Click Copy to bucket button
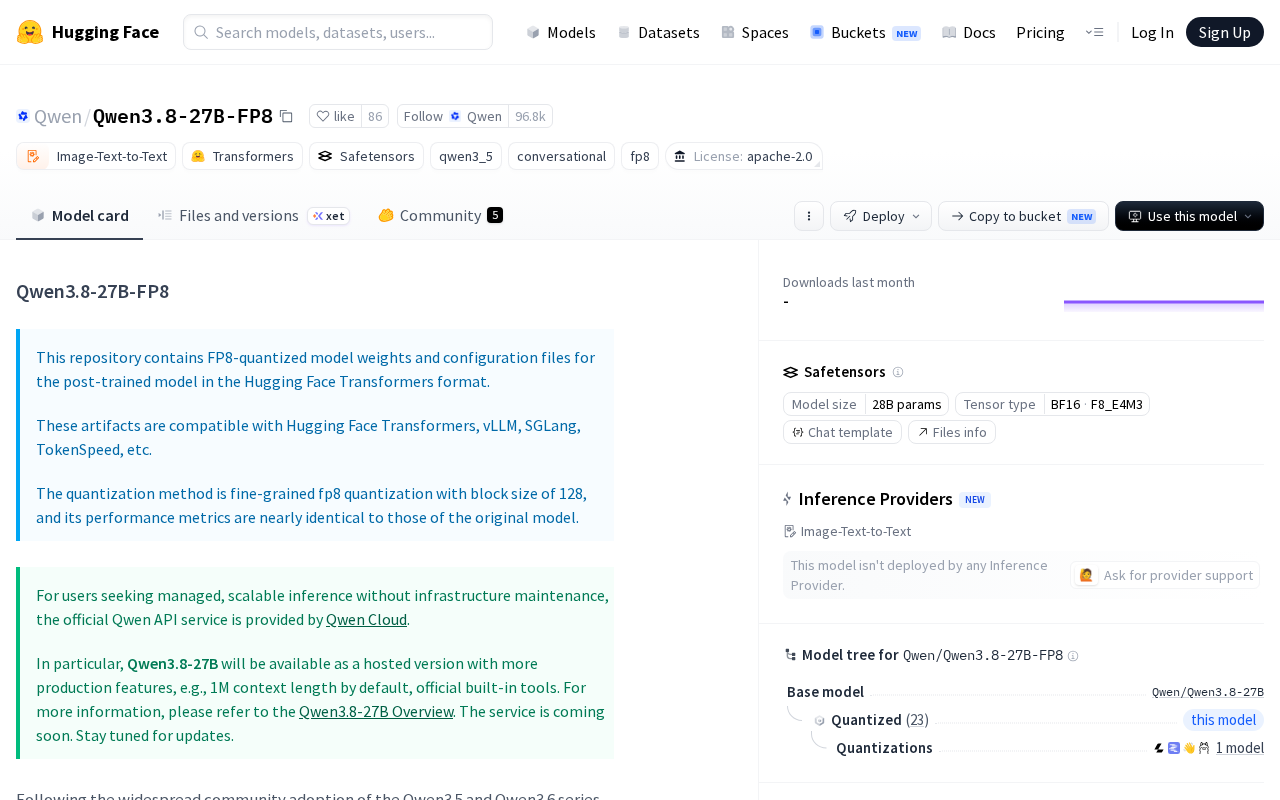This screenshot has width=1280, height=800. [1023, 216]
